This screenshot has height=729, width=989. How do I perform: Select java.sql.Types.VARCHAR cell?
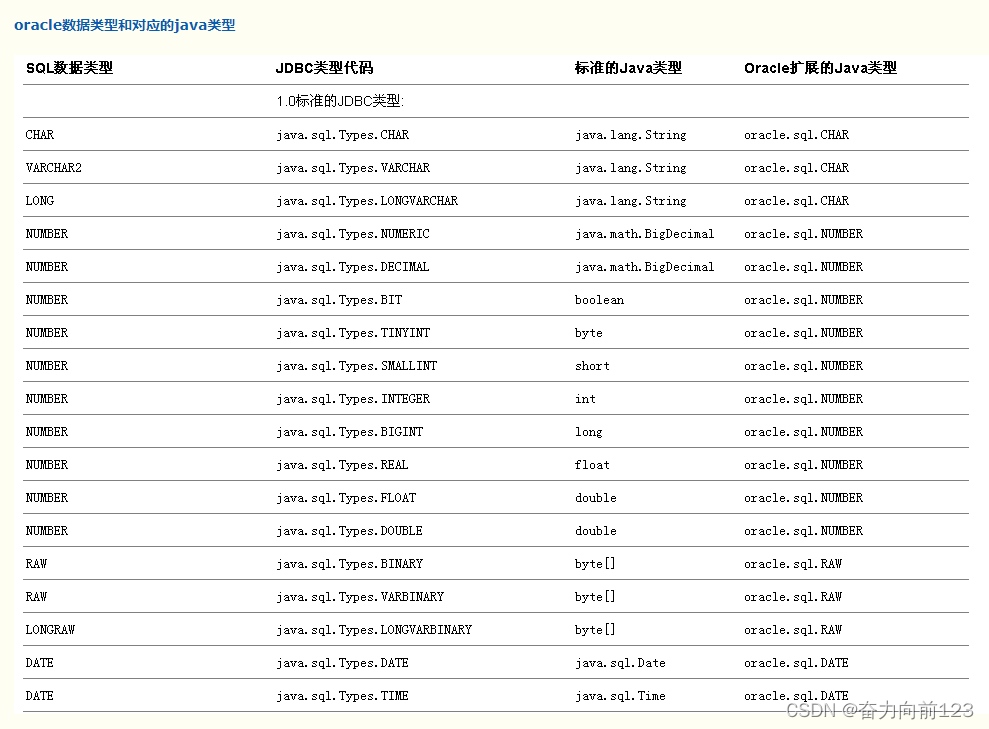tap(353, 168)
